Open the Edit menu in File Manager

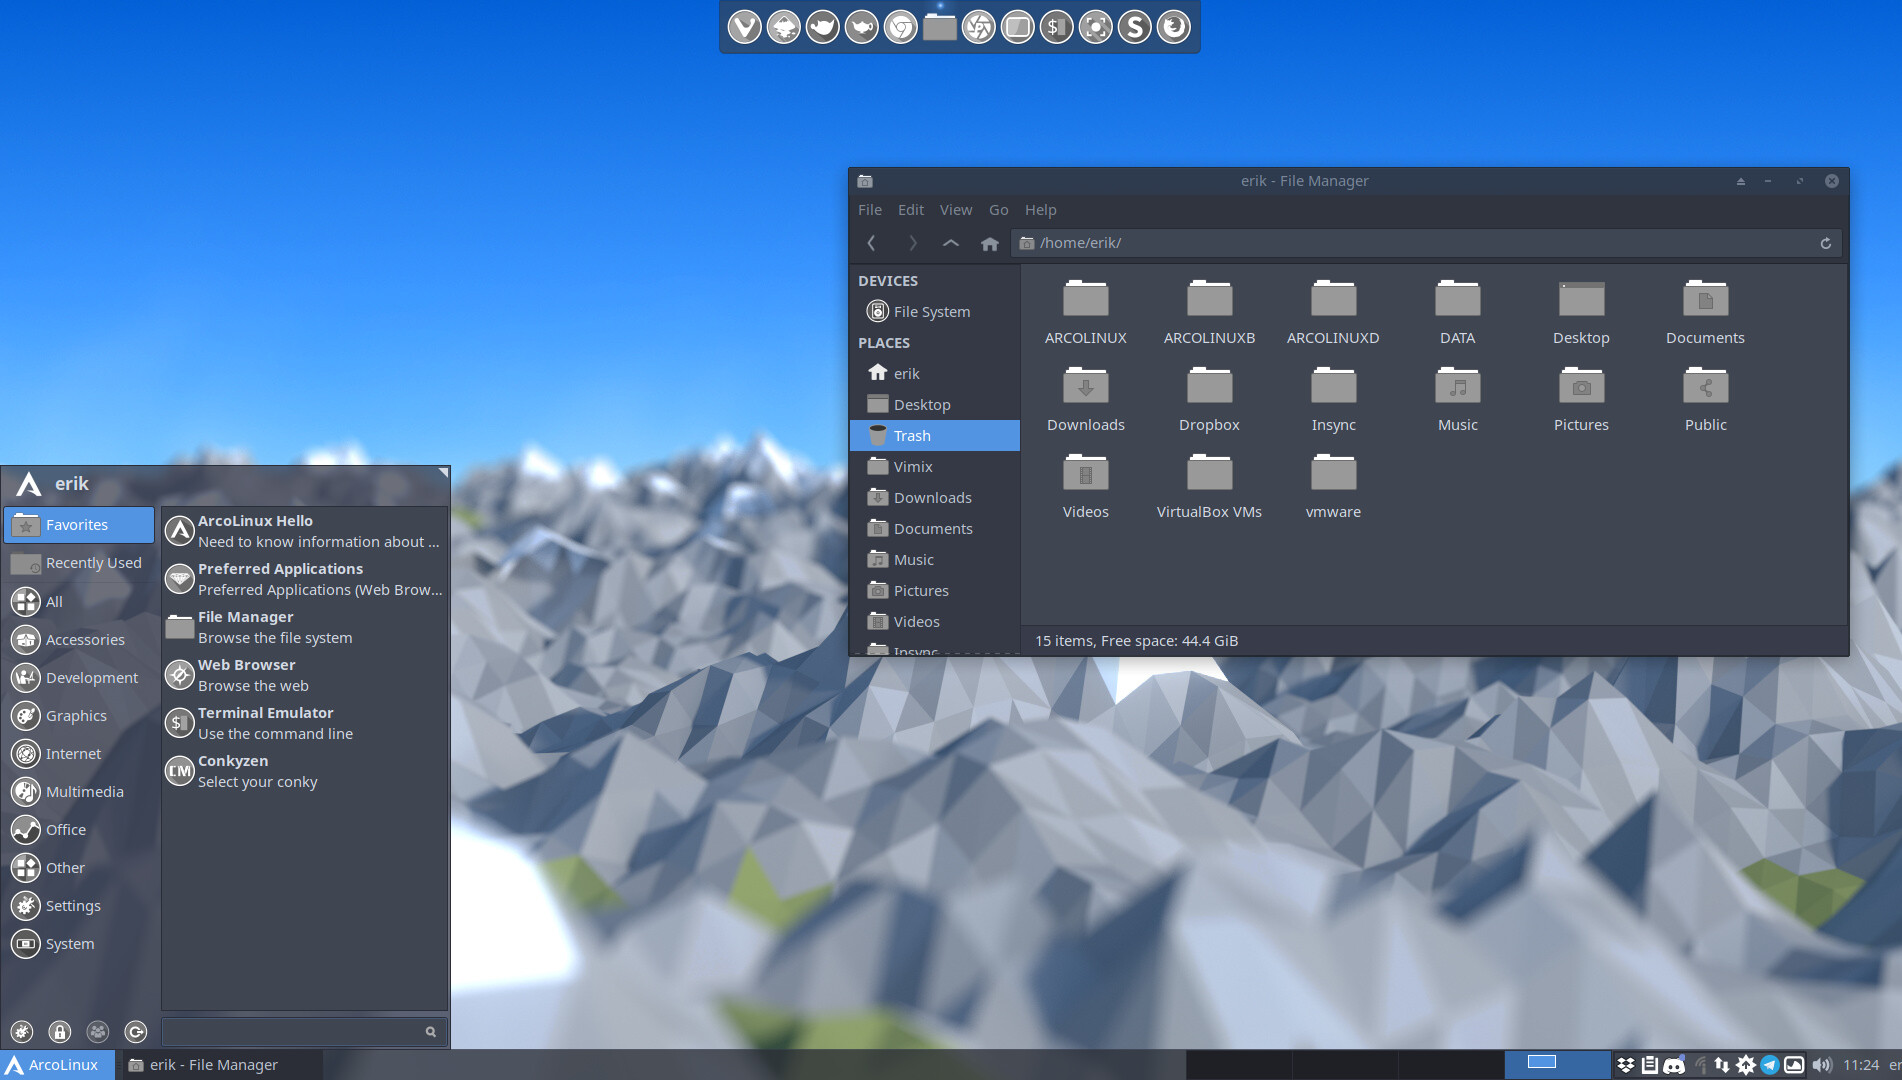click(910, 210)
